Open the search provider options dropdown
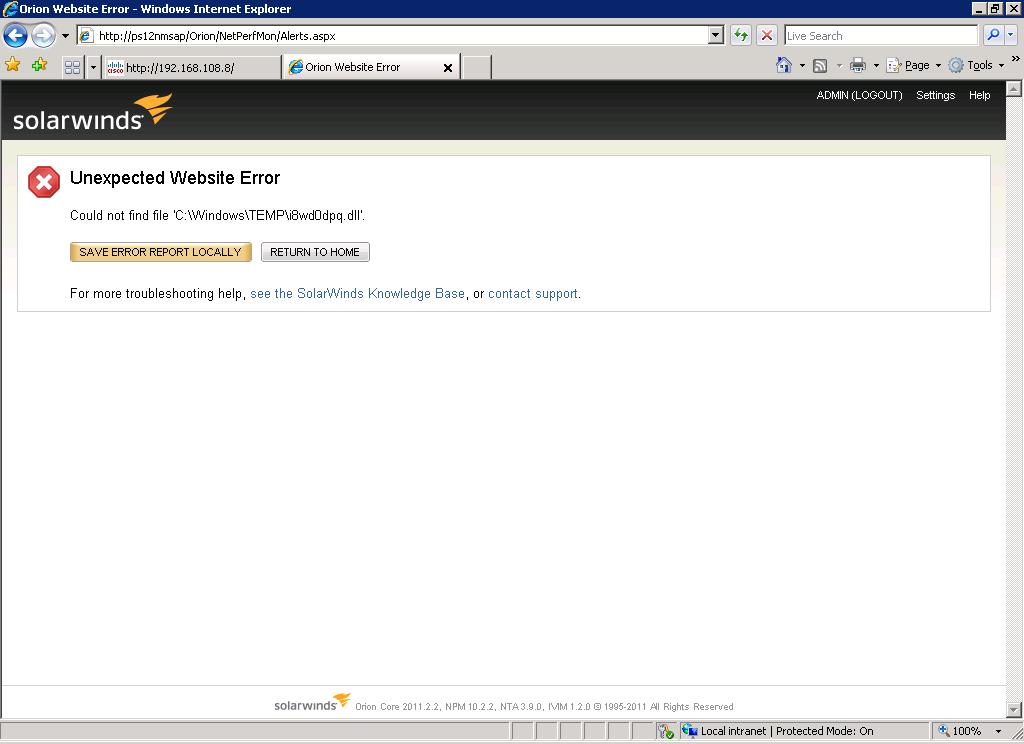Image resolution: width=1024 pixels, height=744 pixels. point(1011,35)
